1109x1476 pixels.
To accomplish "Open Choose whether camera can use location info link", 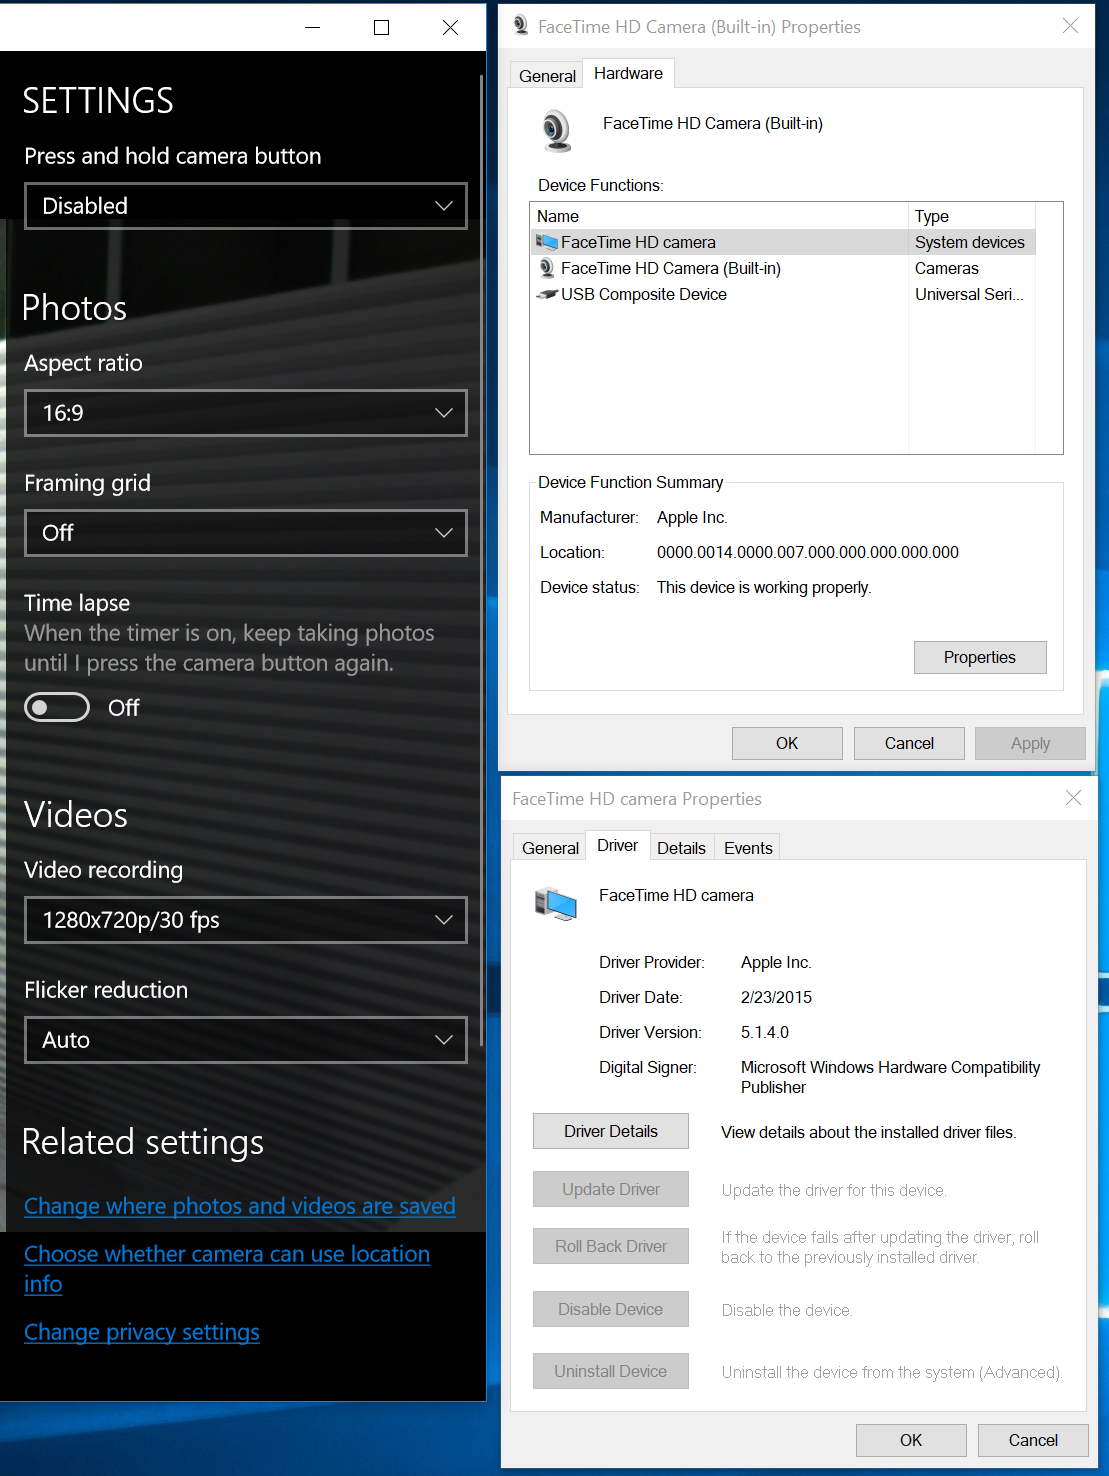I will click(227, 1269).
